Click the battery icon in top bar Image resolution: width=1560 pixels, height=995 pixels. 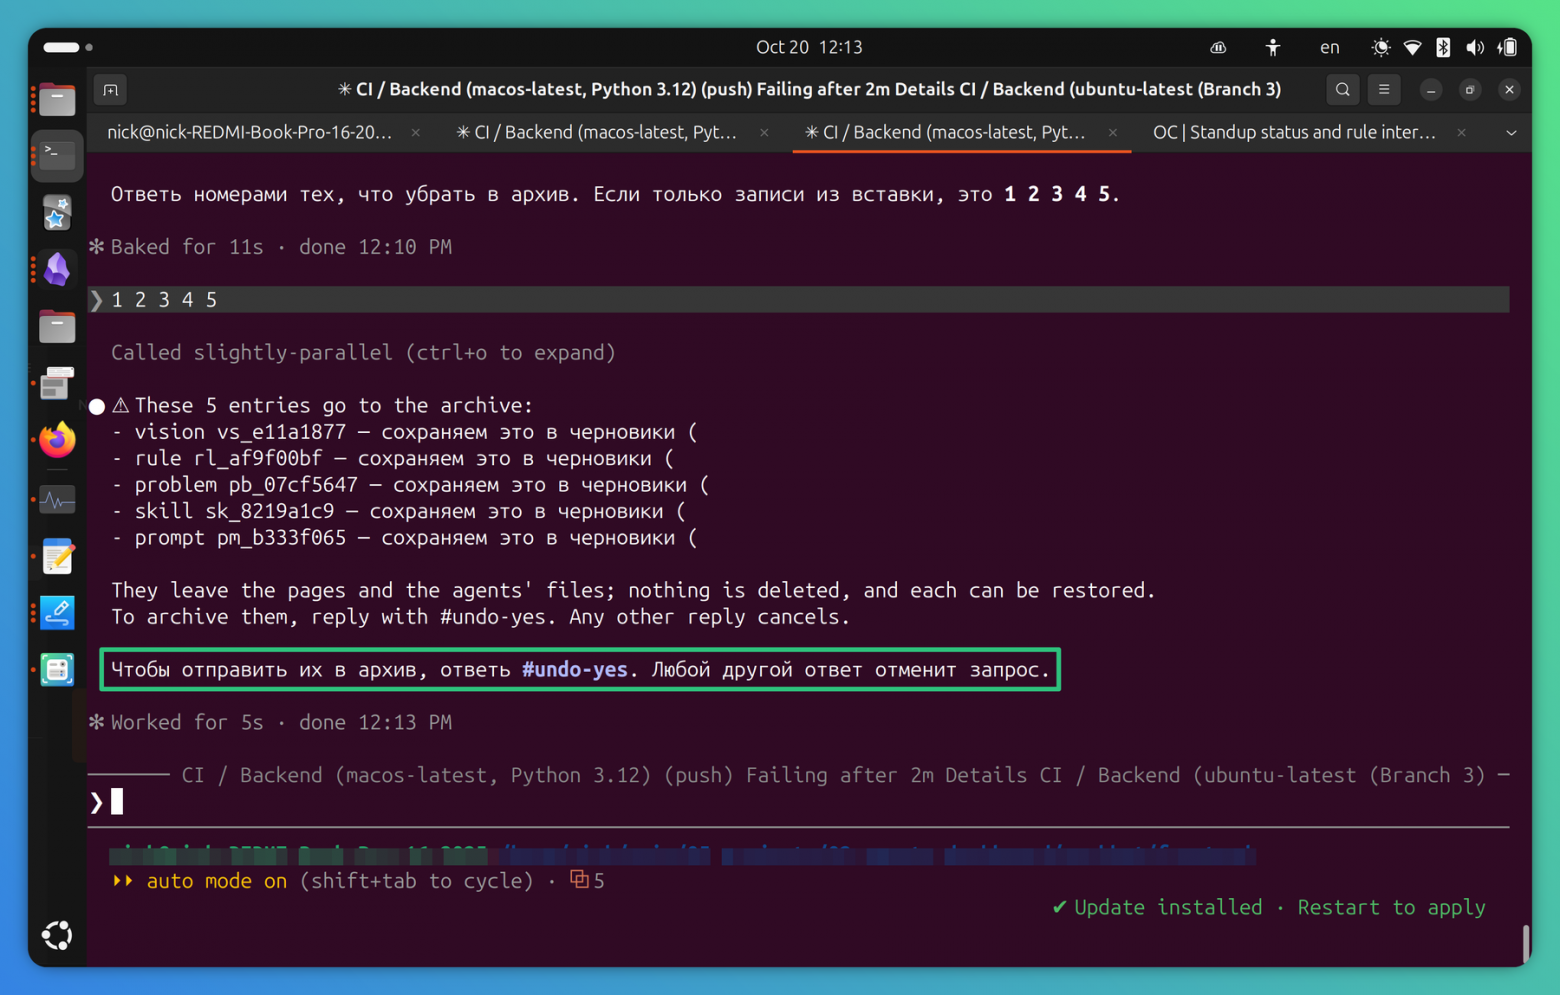1507,47
